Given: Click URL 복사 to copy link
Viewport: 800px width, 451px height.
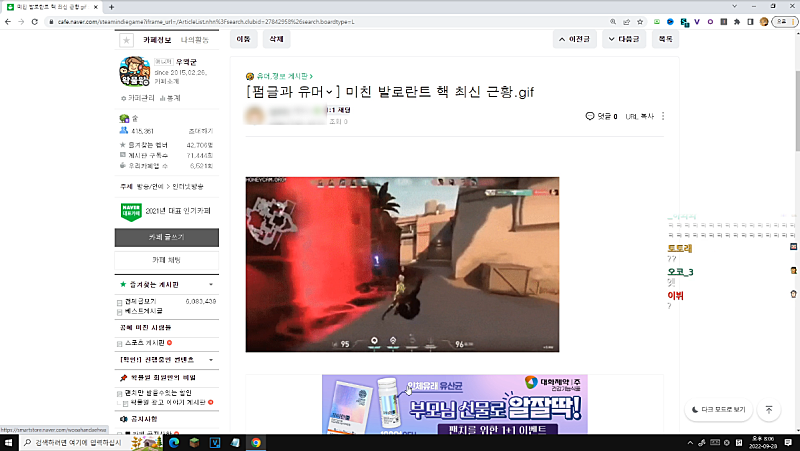Looking at the screenshot, I should (x=640, y=116).
